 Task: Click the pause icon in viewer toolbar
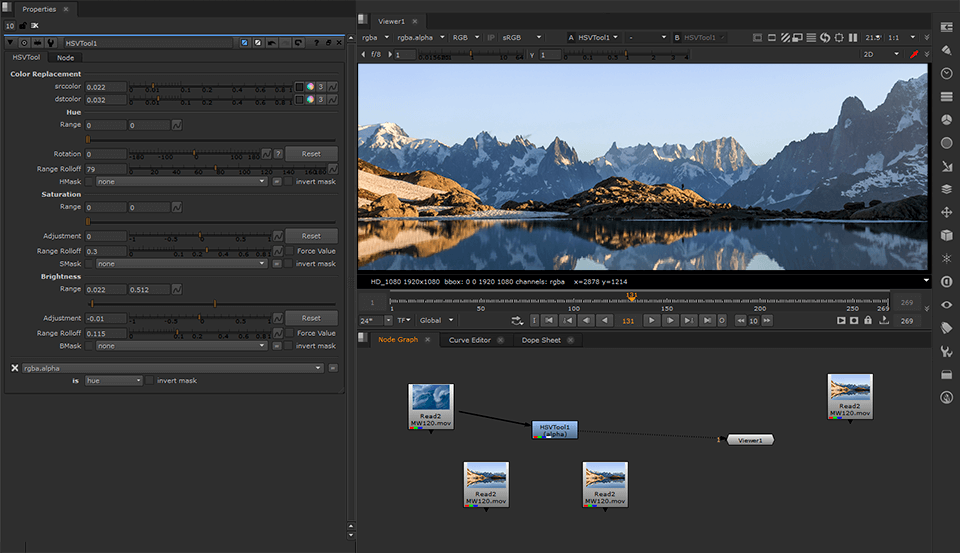pos(853,37)
